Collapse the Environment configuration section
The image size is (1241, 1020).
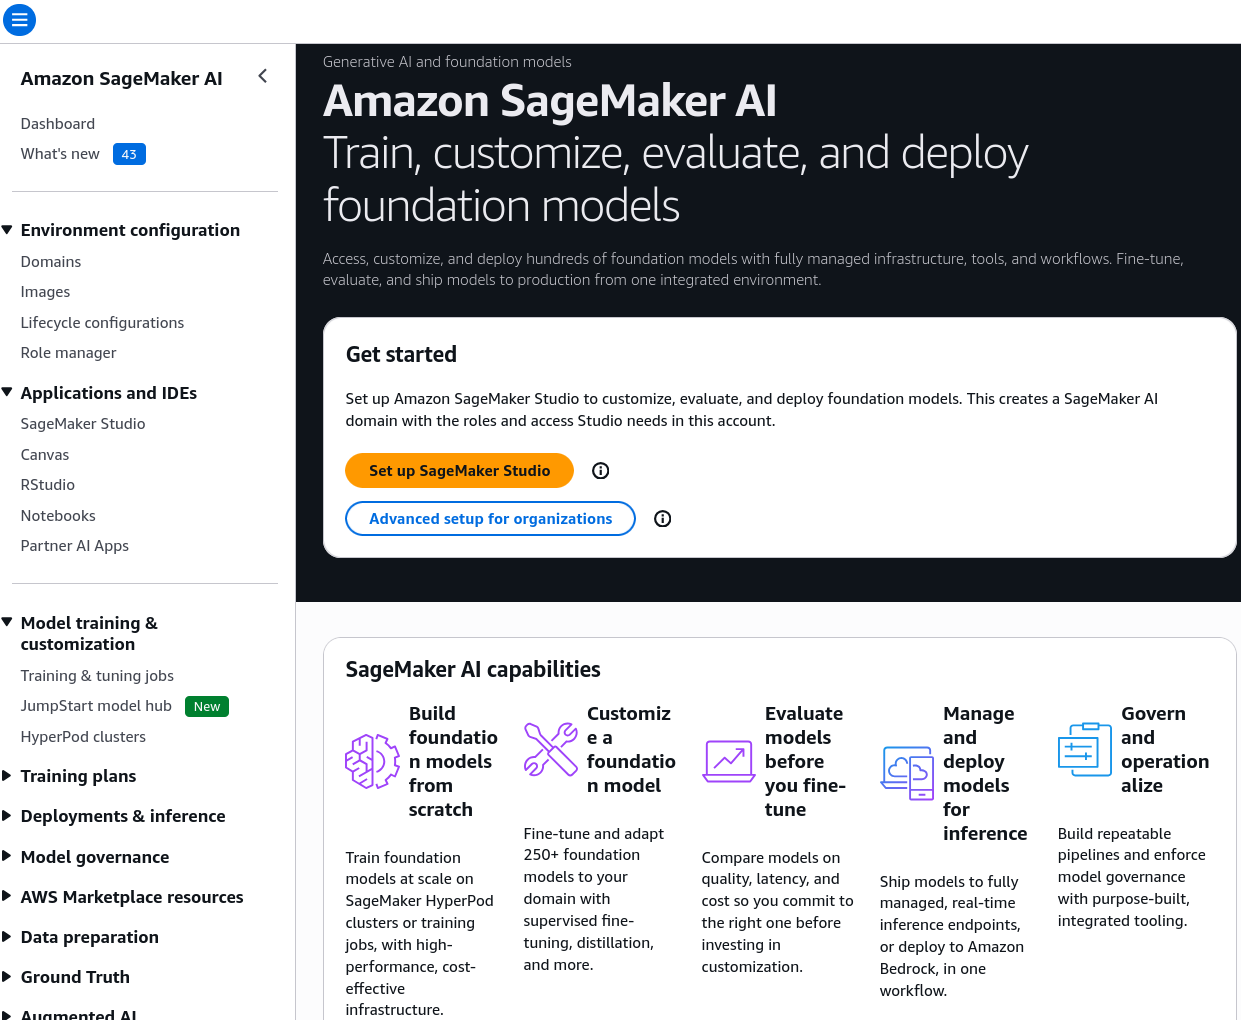(8, 230)
